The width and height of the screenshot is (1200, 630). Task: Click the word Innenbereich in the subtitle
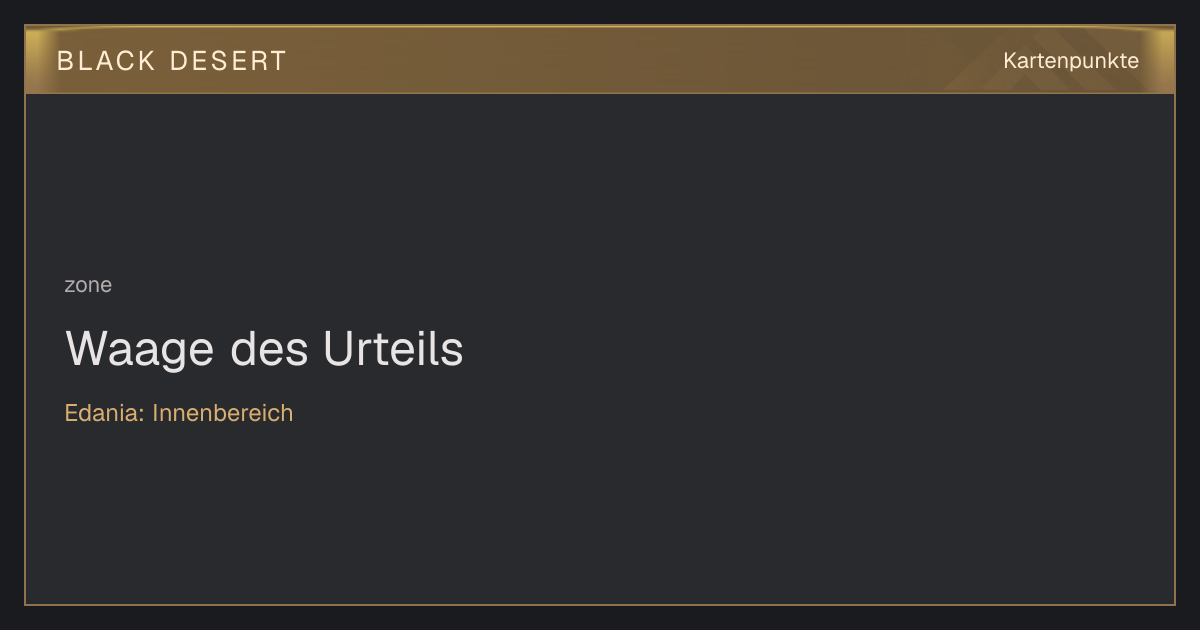[223, 413]
